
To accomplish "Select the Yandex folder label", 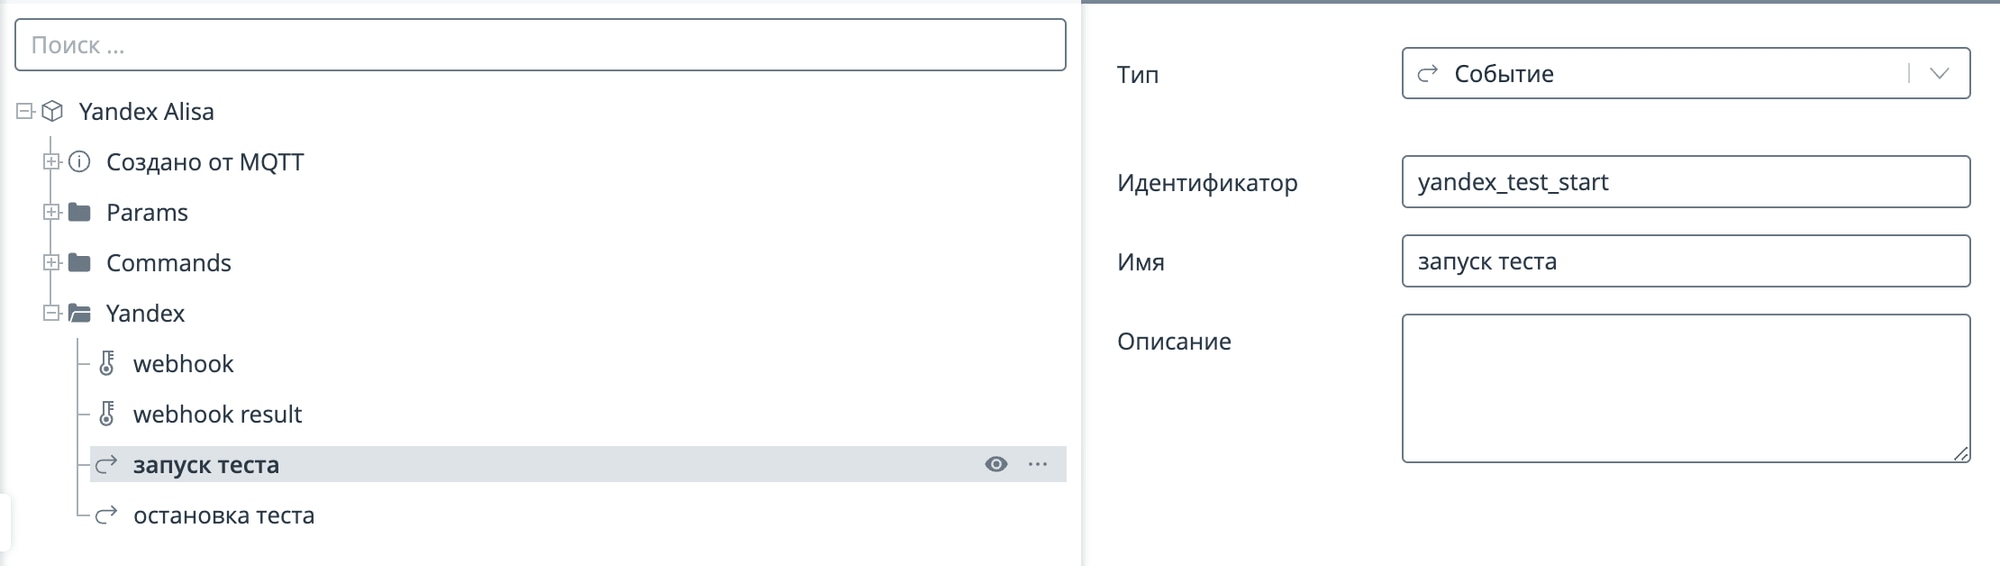I will (x=145, y=313).
